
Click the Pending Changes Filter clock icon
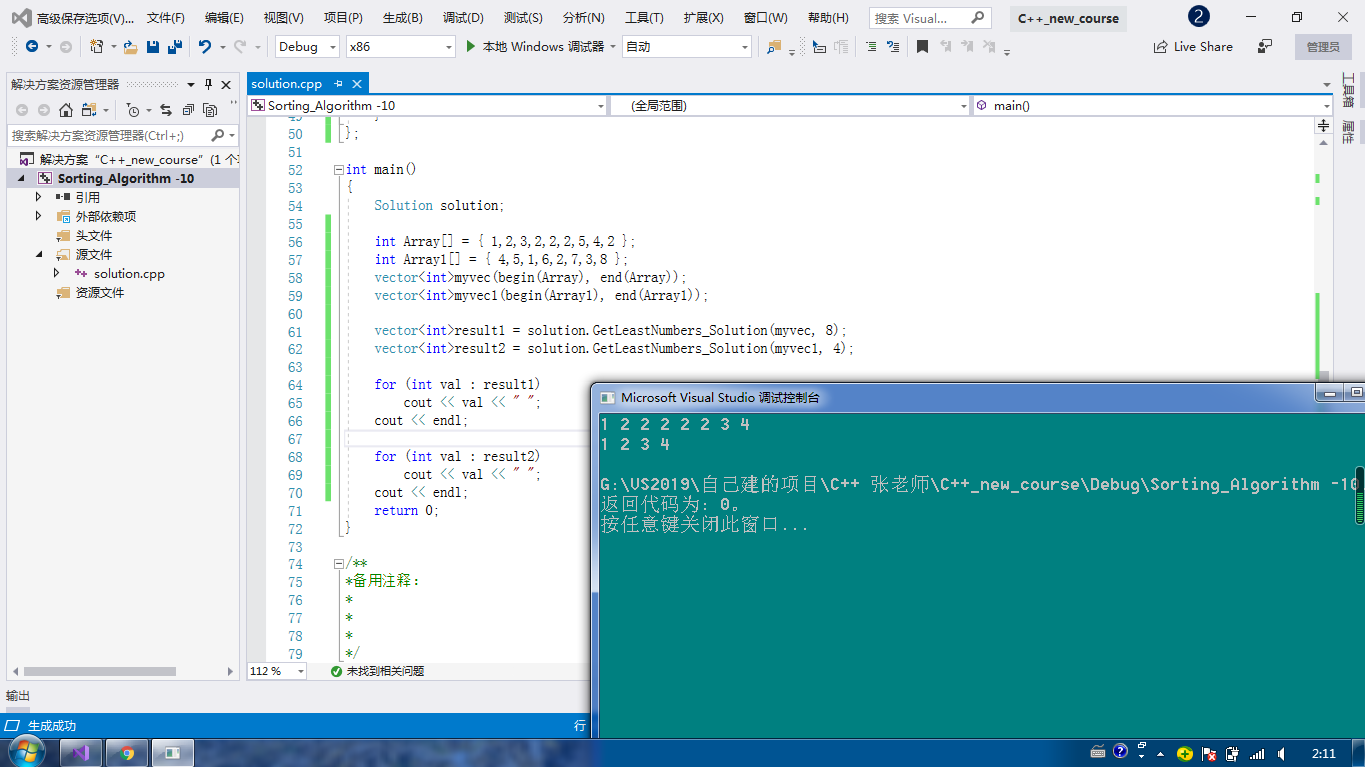[x=132, y=110]
